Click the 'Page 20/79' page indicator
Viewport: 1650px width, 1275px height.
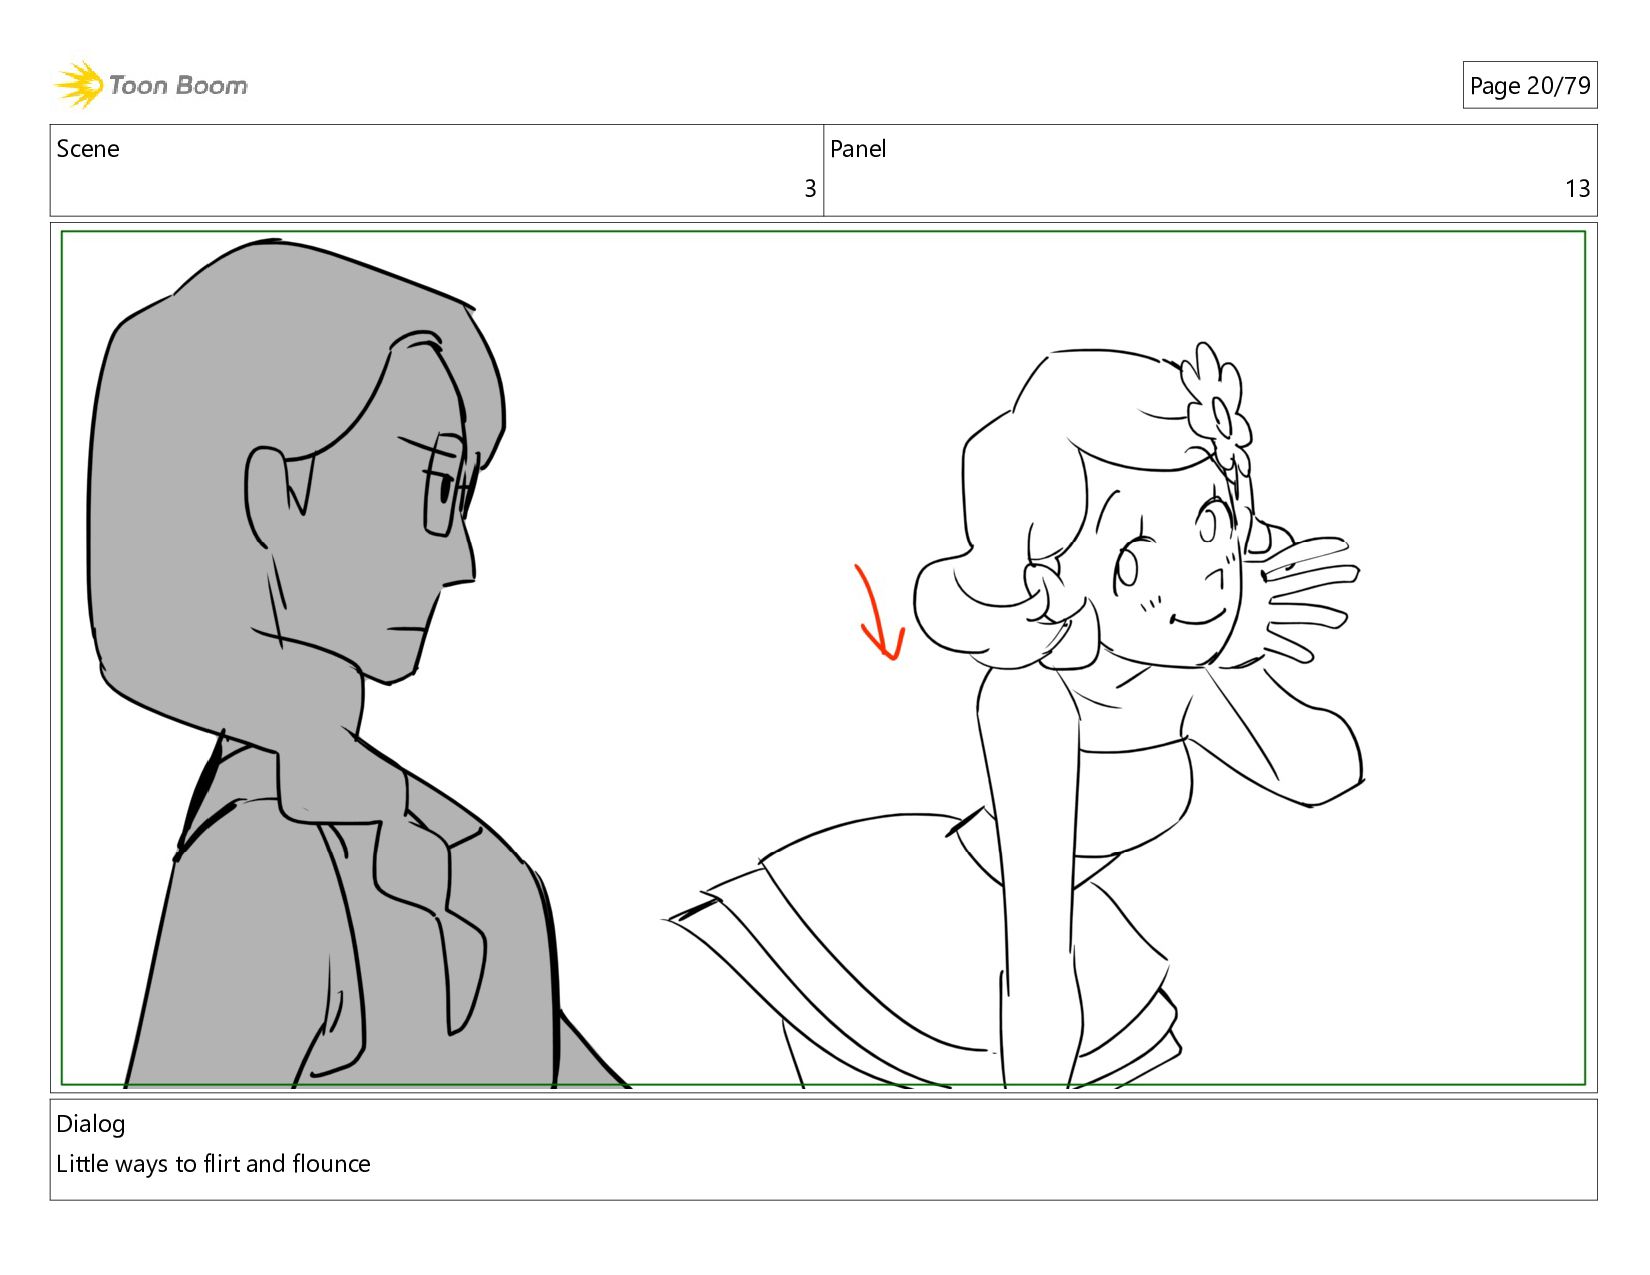(1529, 86)
